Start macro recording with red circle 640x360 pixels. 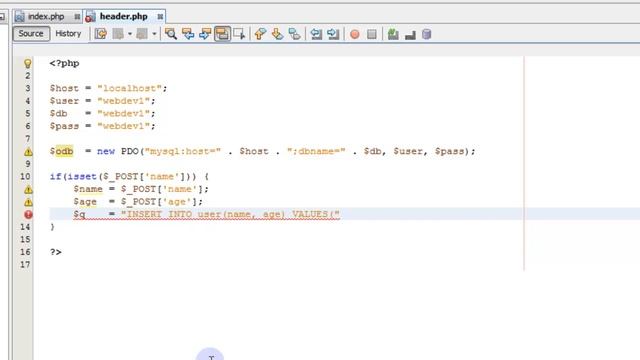[x=355, y=34]
